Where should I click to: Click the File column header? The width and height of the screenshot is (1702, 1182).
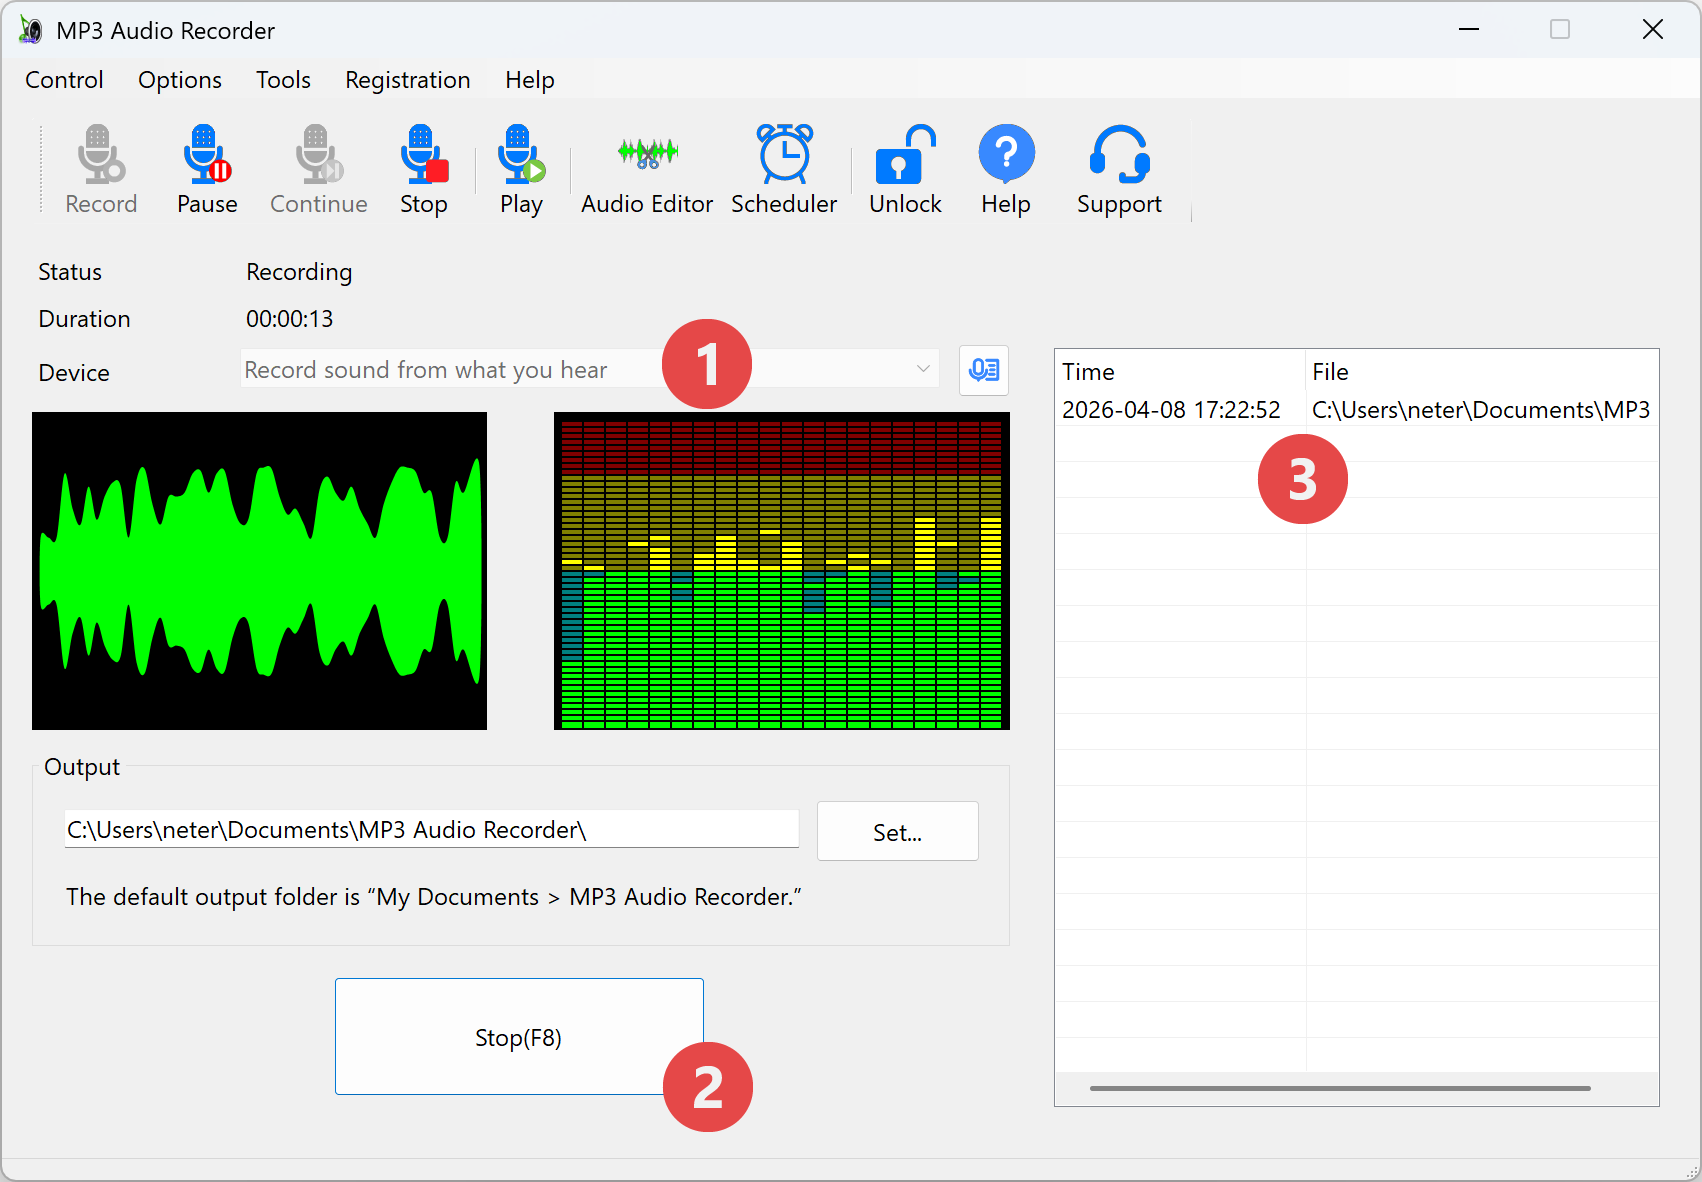pos(1483,372)
